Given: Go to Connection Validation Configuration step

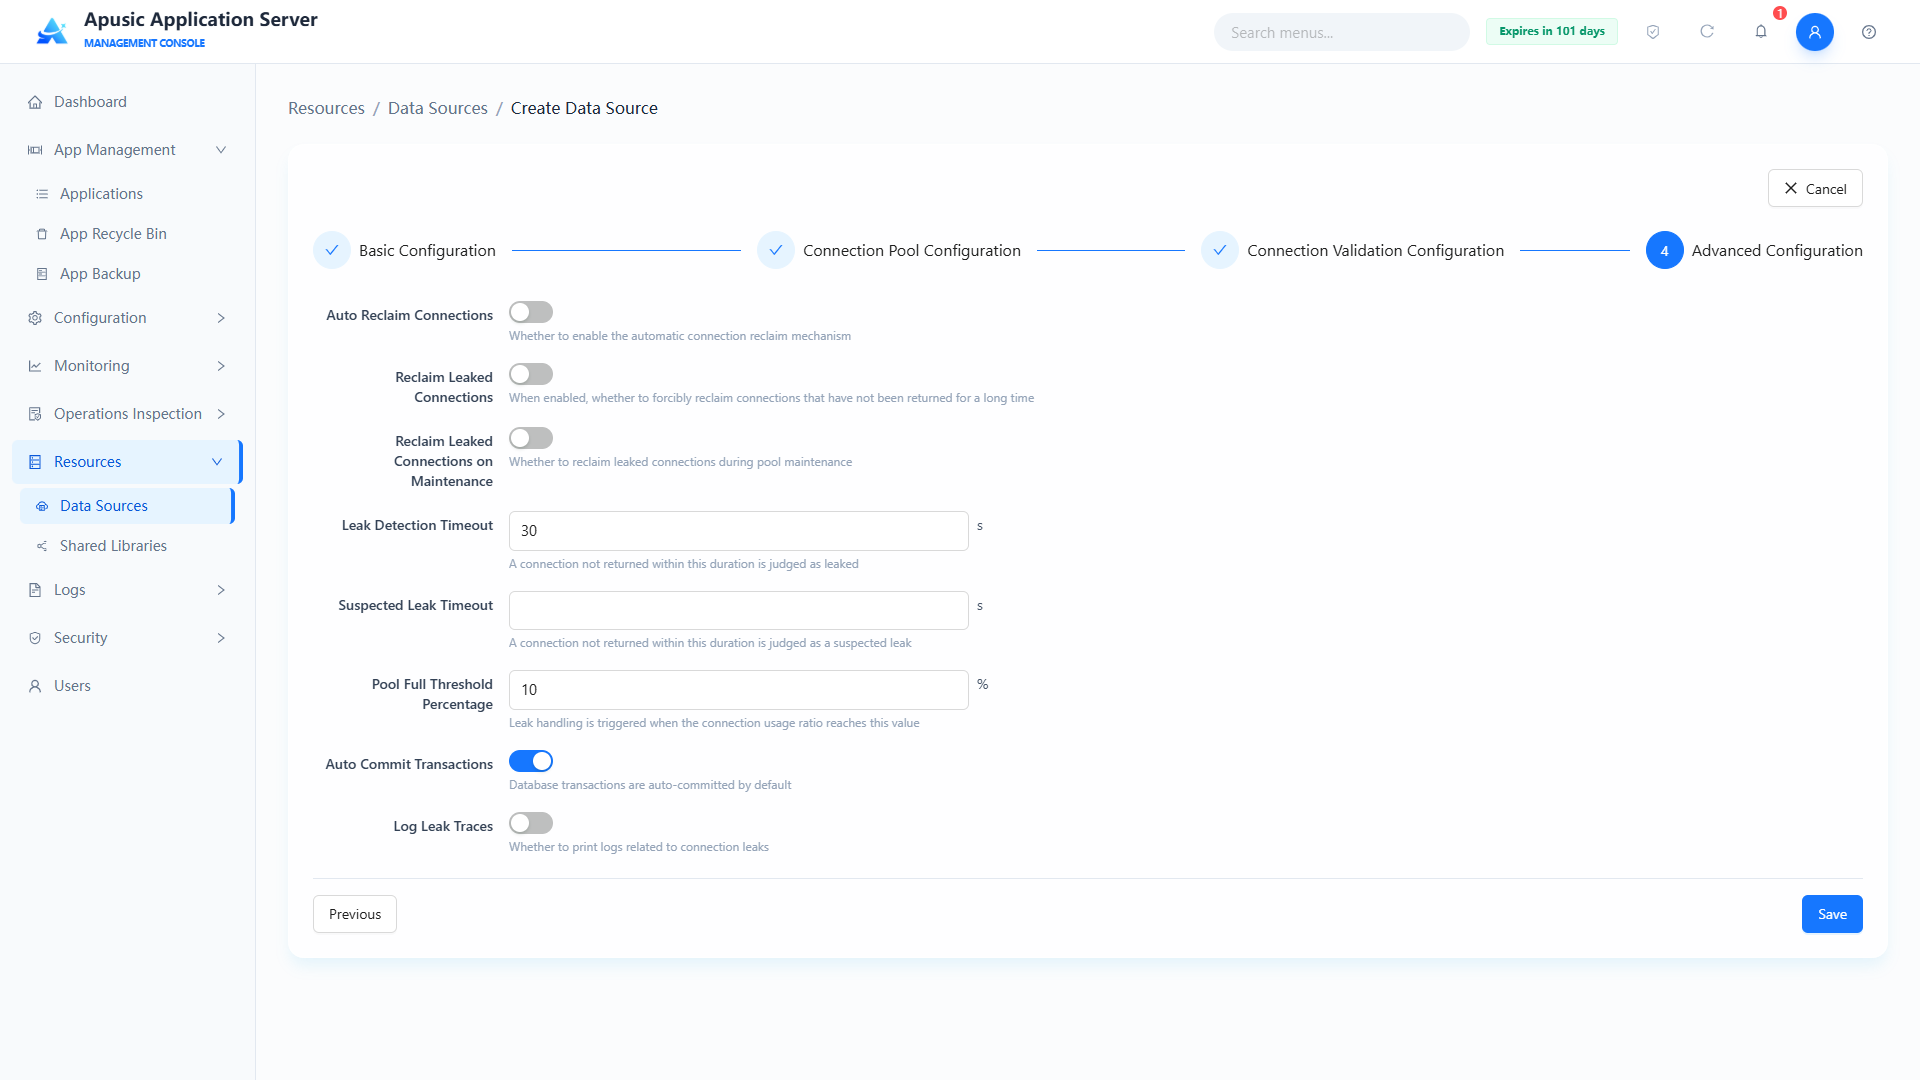Looking at the screenshot, I should point(1353,250).
